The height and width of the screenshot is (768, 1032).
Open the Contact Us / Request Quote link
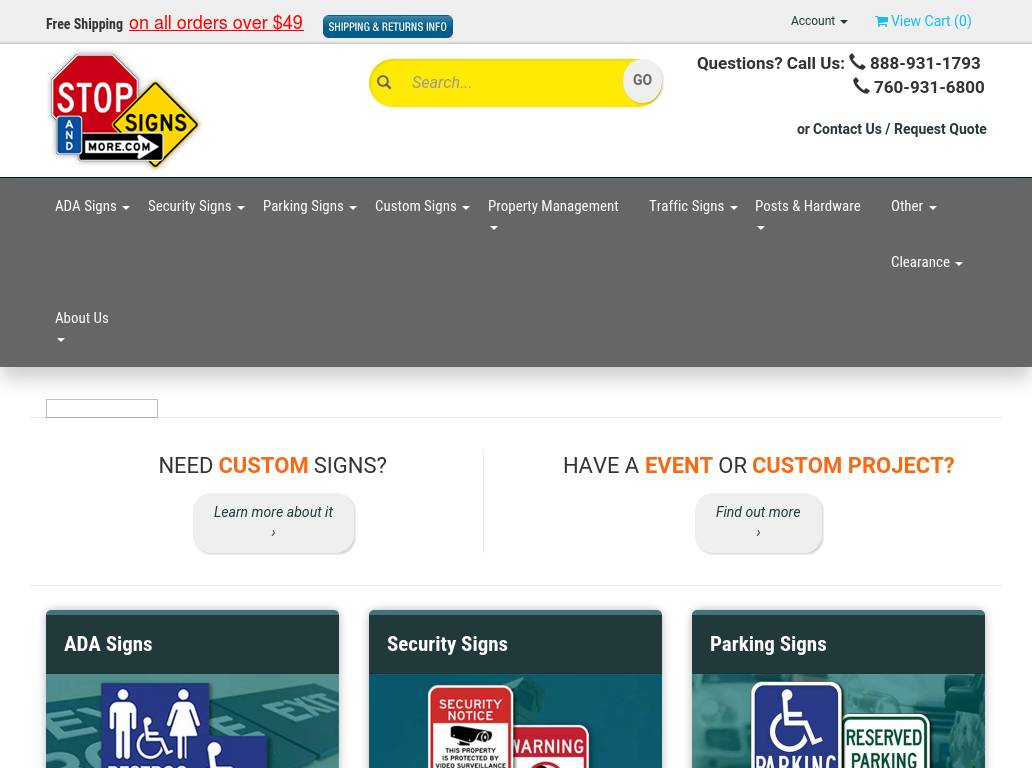899,129
